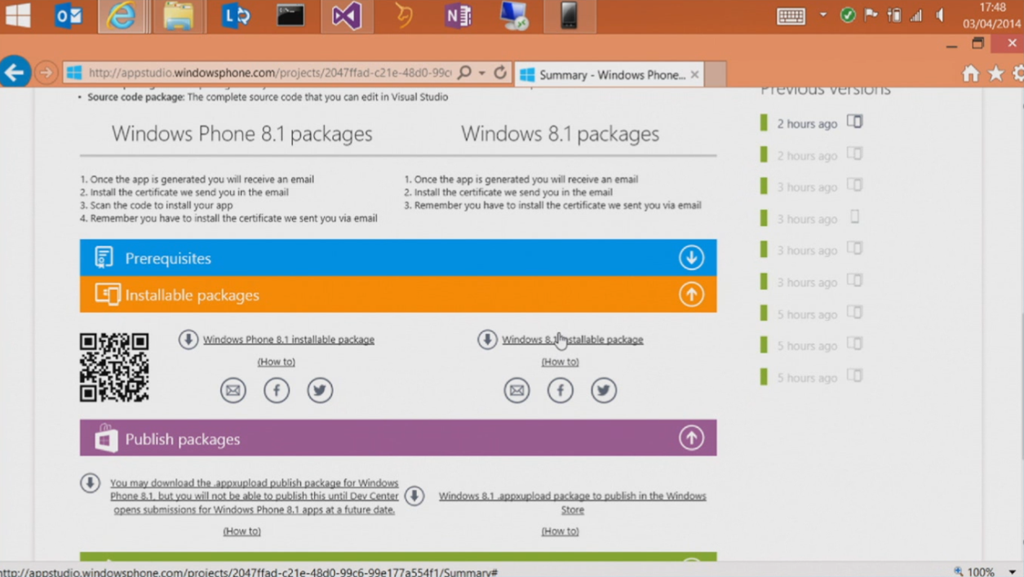Go to the browser Home page
1024x577 pixels.
tap(971, 74)
